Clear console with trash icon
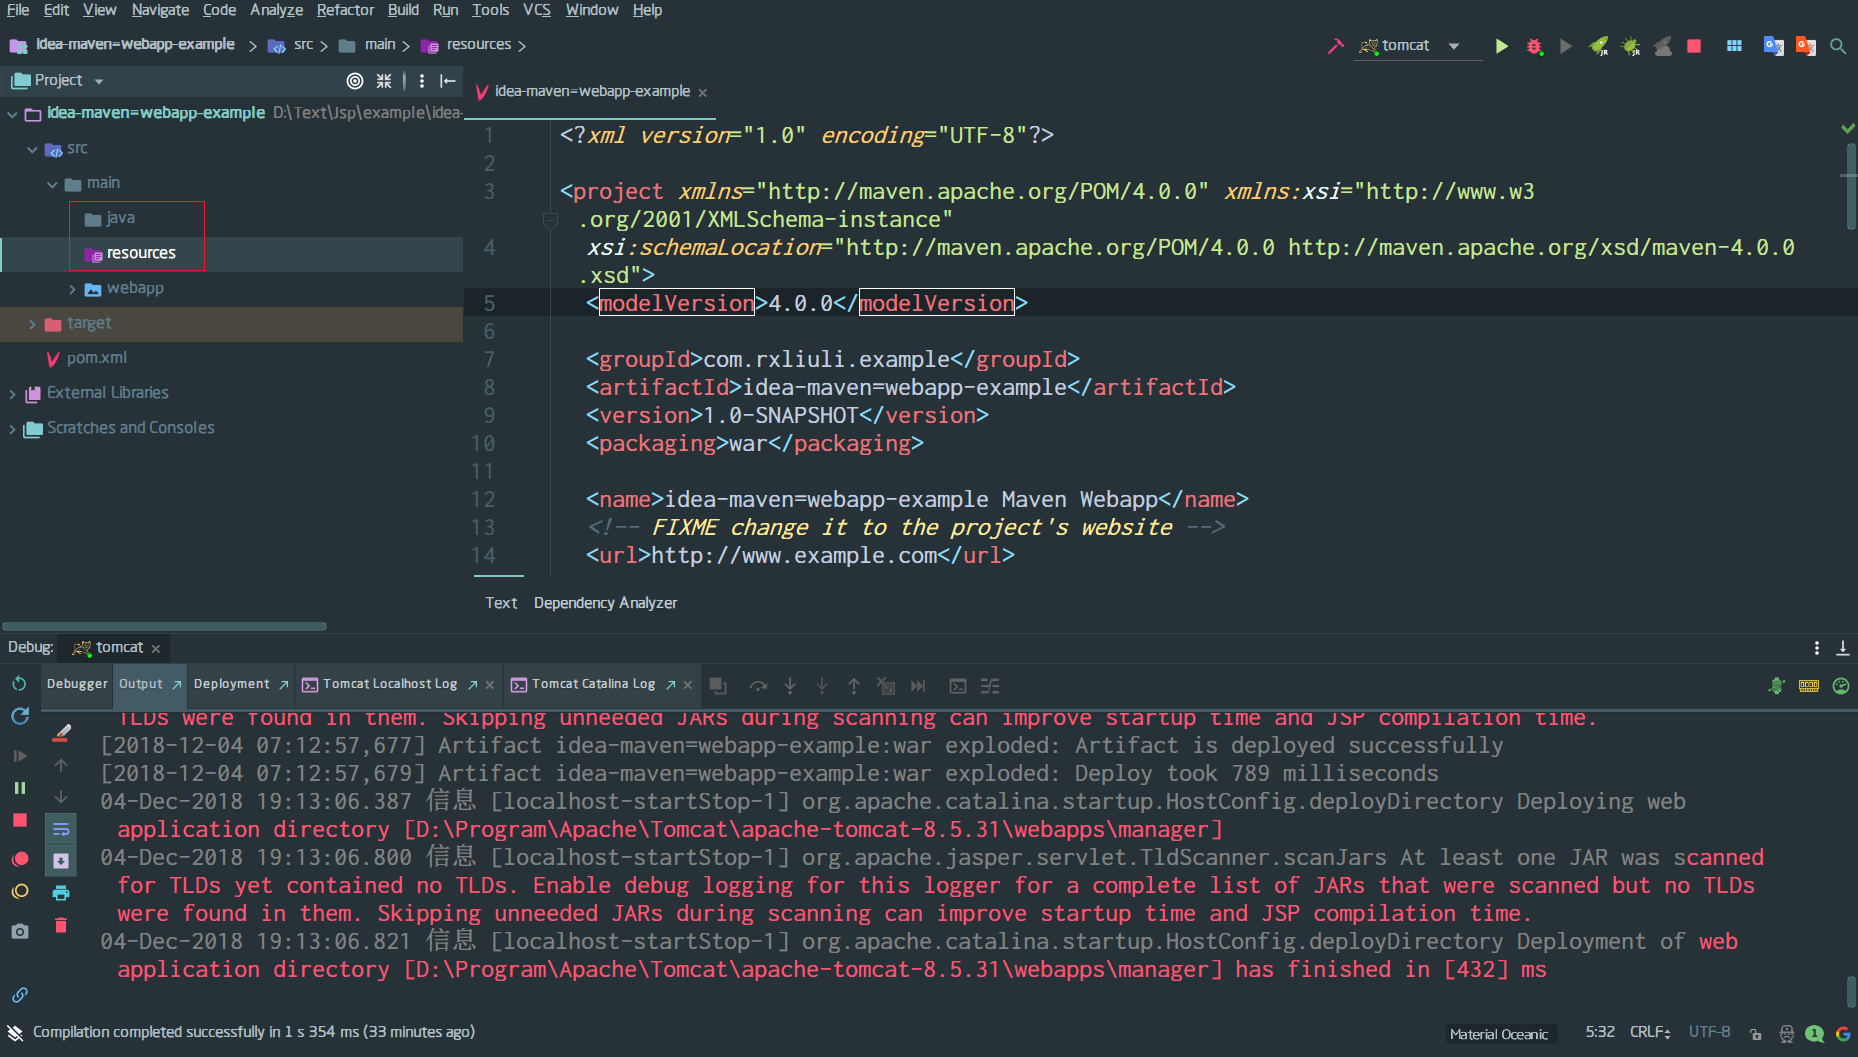Screen dimensions: 1858x1057 [61, 925]
